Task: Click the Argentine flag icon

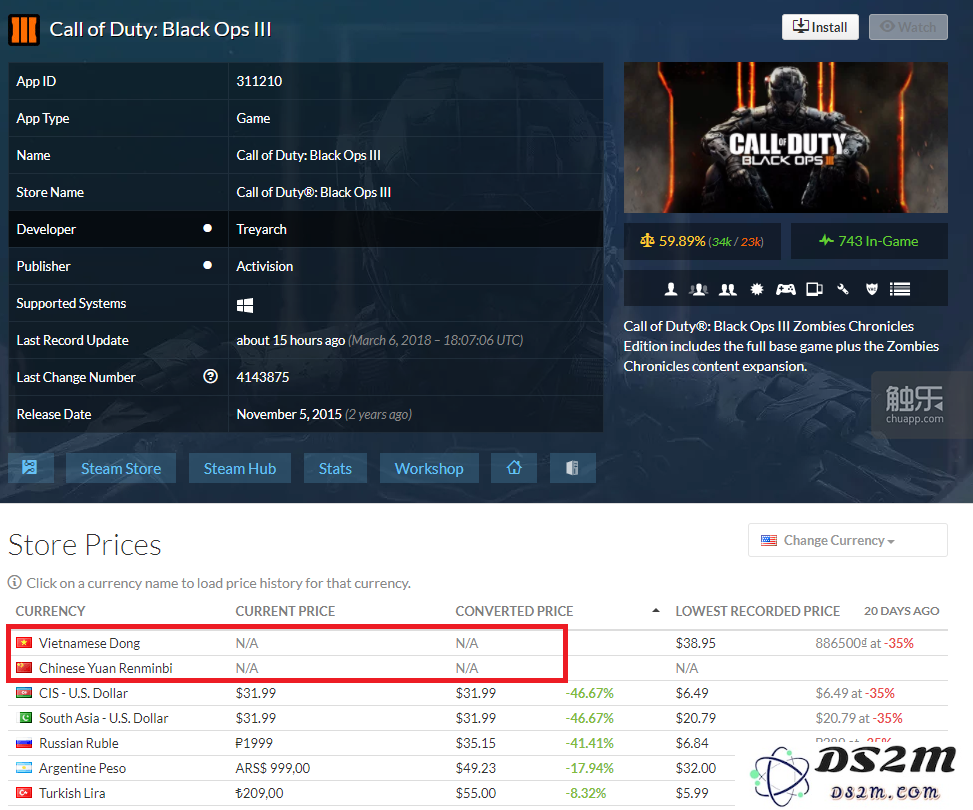Action: pyautogui.click(x=24, y=768)
